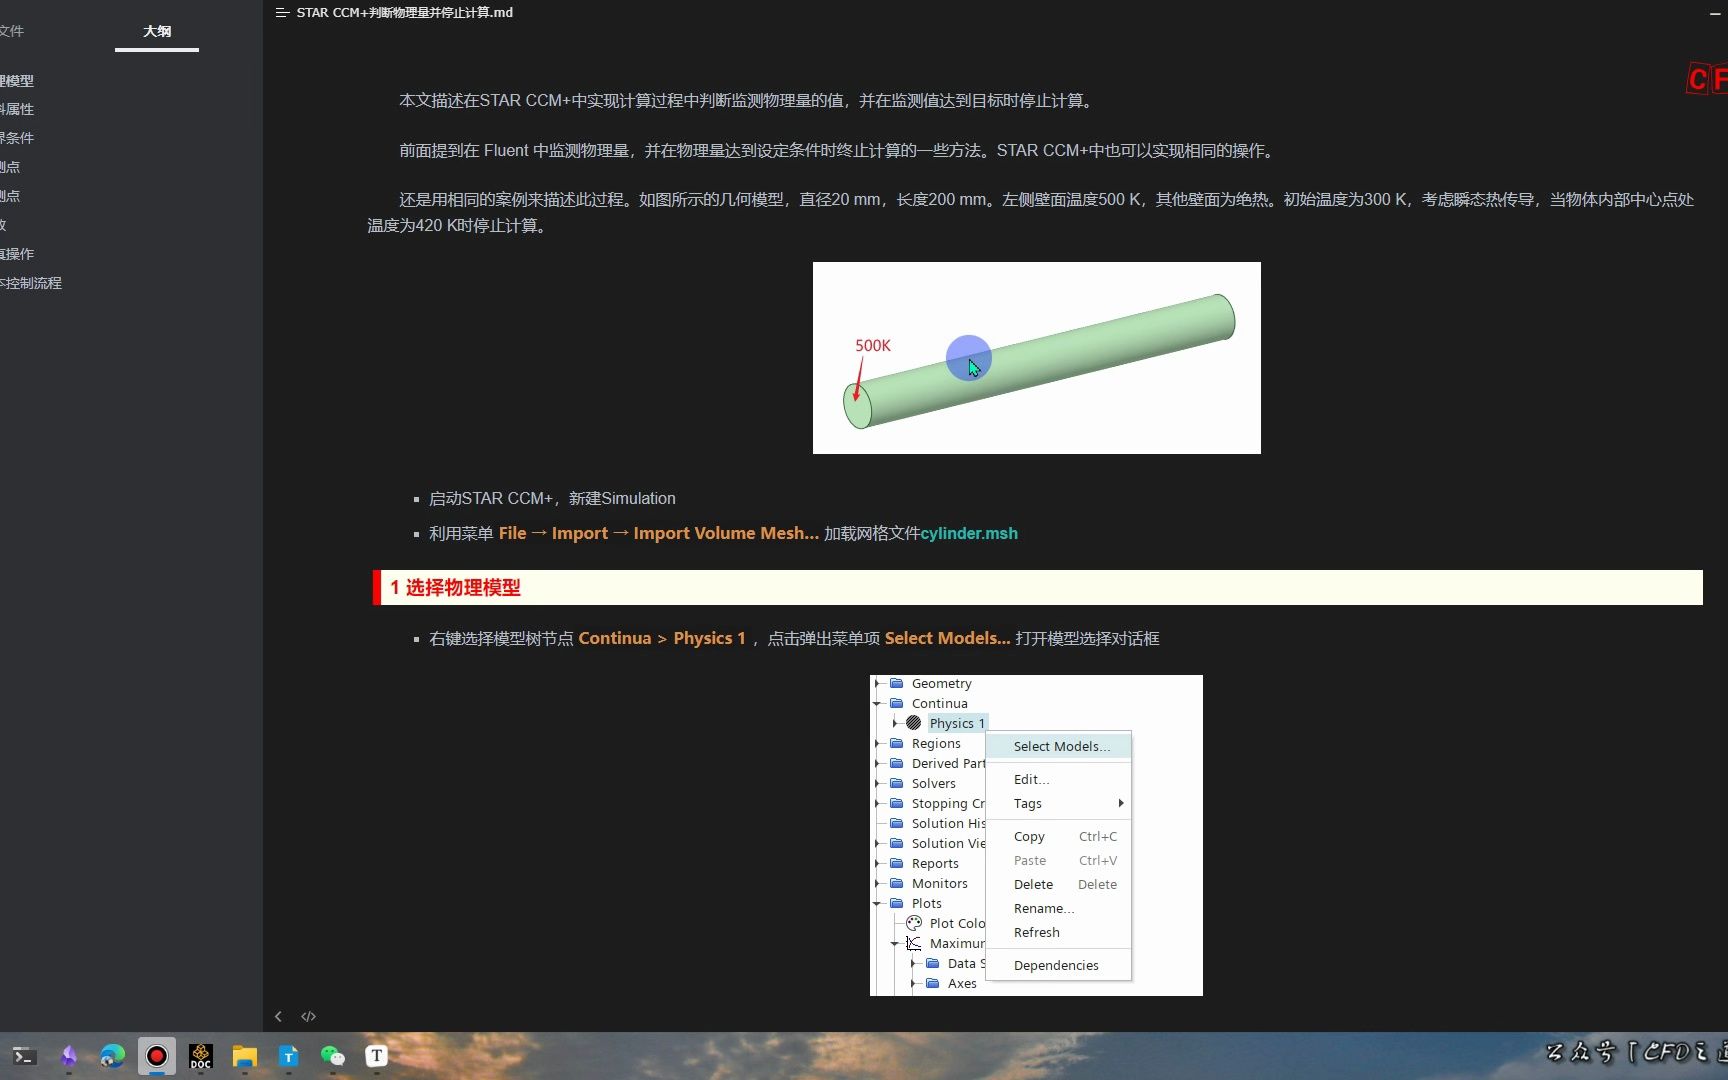Launch Microsoft Edge from the taskbar

click(112, 1056)
